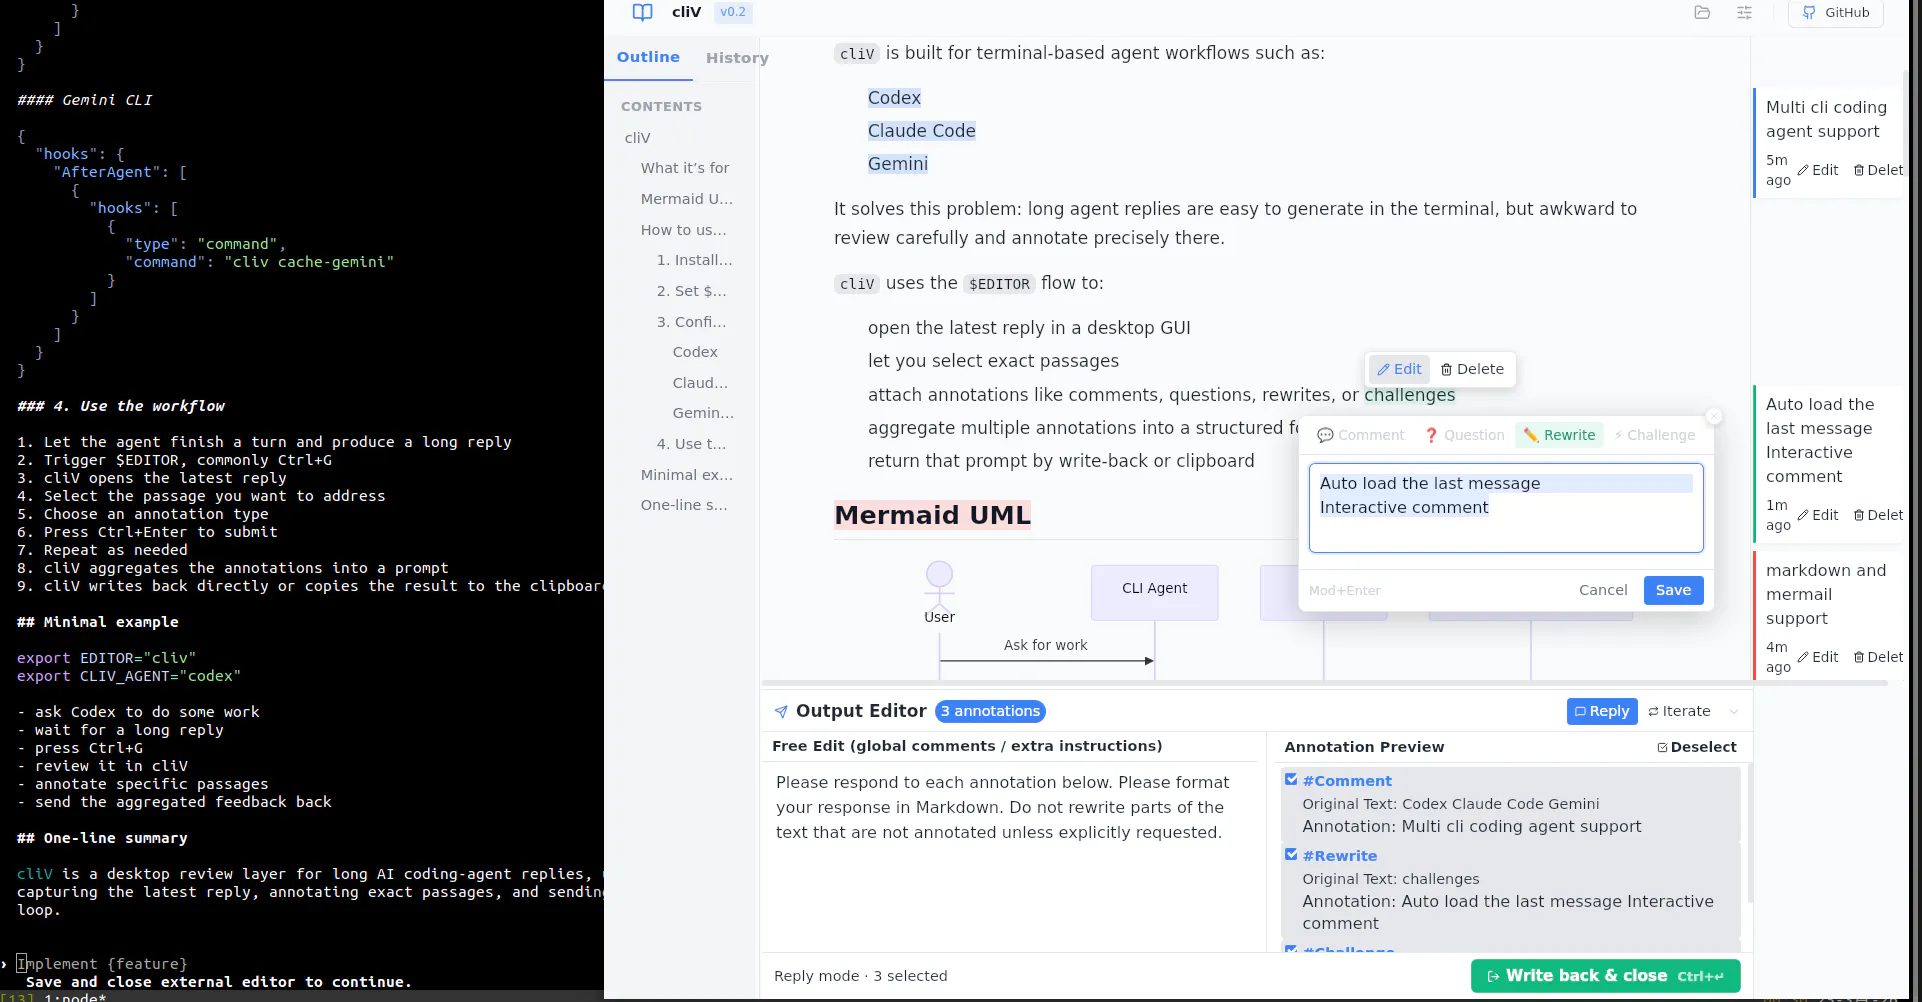Edit the Auto load the last message card
Screen dimensions: 1922x1002
1818,515
